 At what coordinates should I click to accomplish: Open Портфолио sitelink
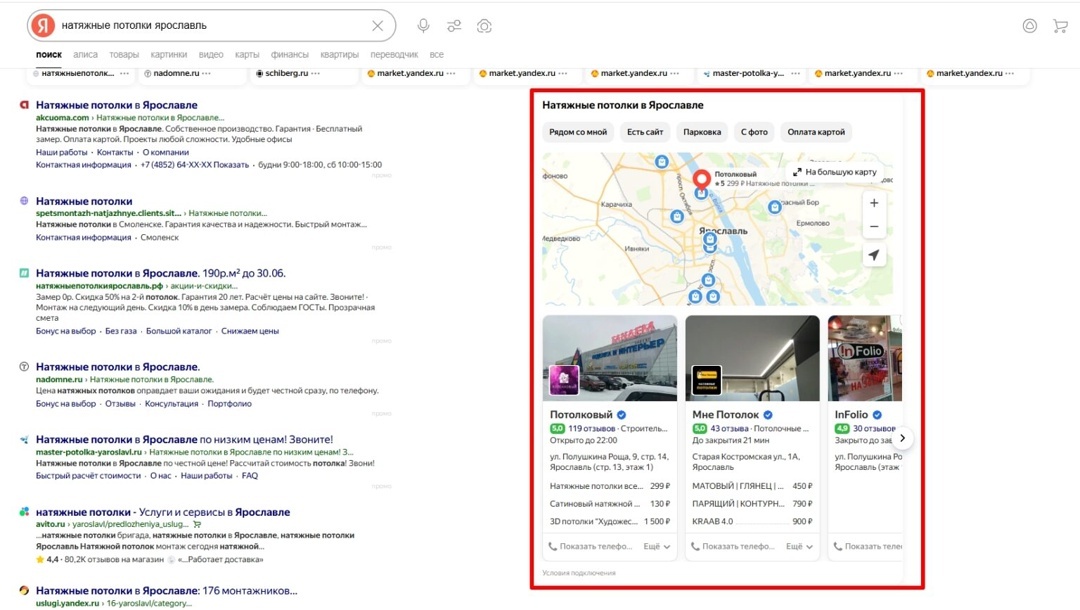click(x=229, y=404)
